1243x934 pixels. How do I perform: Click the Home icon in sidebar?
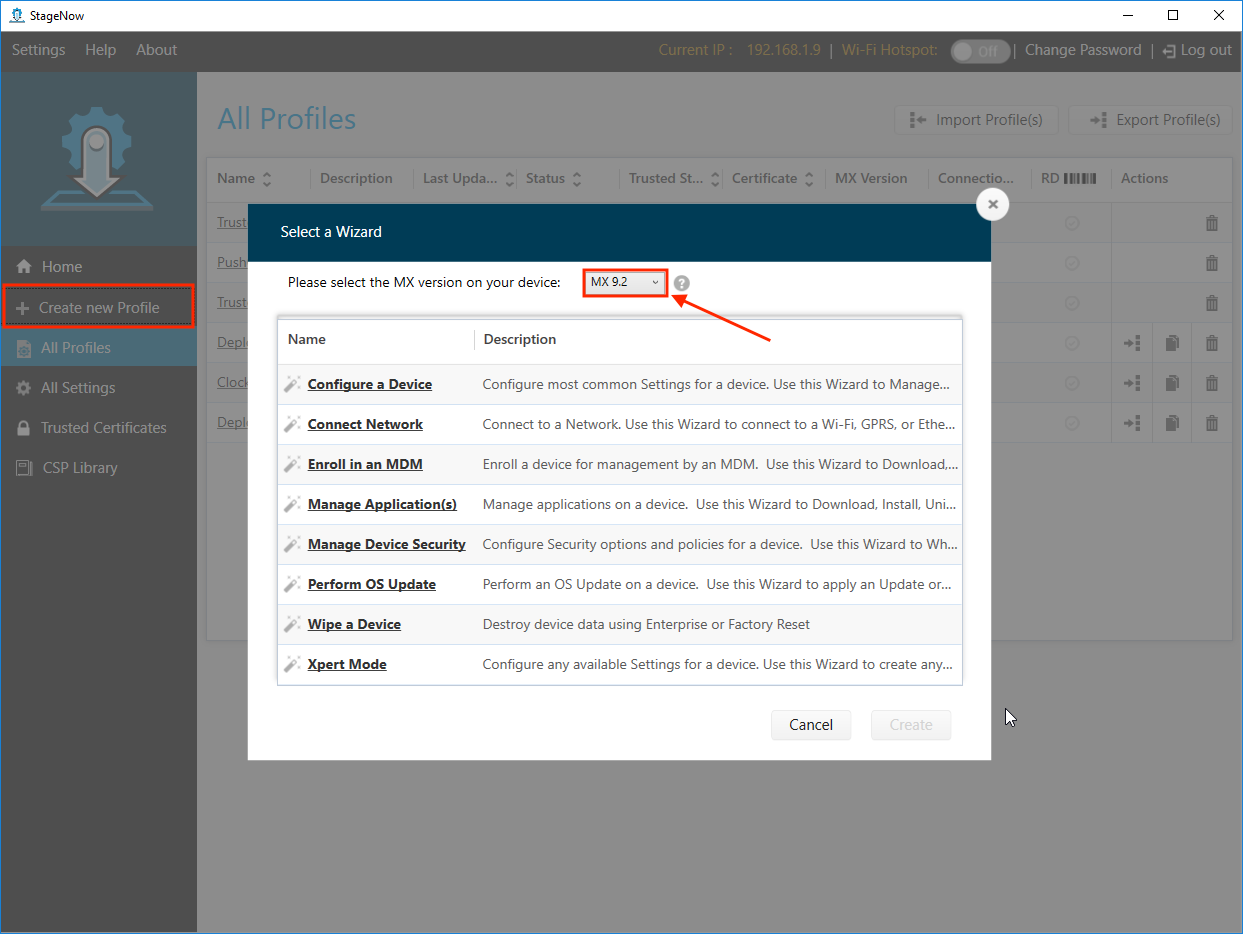(x=25, y=267)
